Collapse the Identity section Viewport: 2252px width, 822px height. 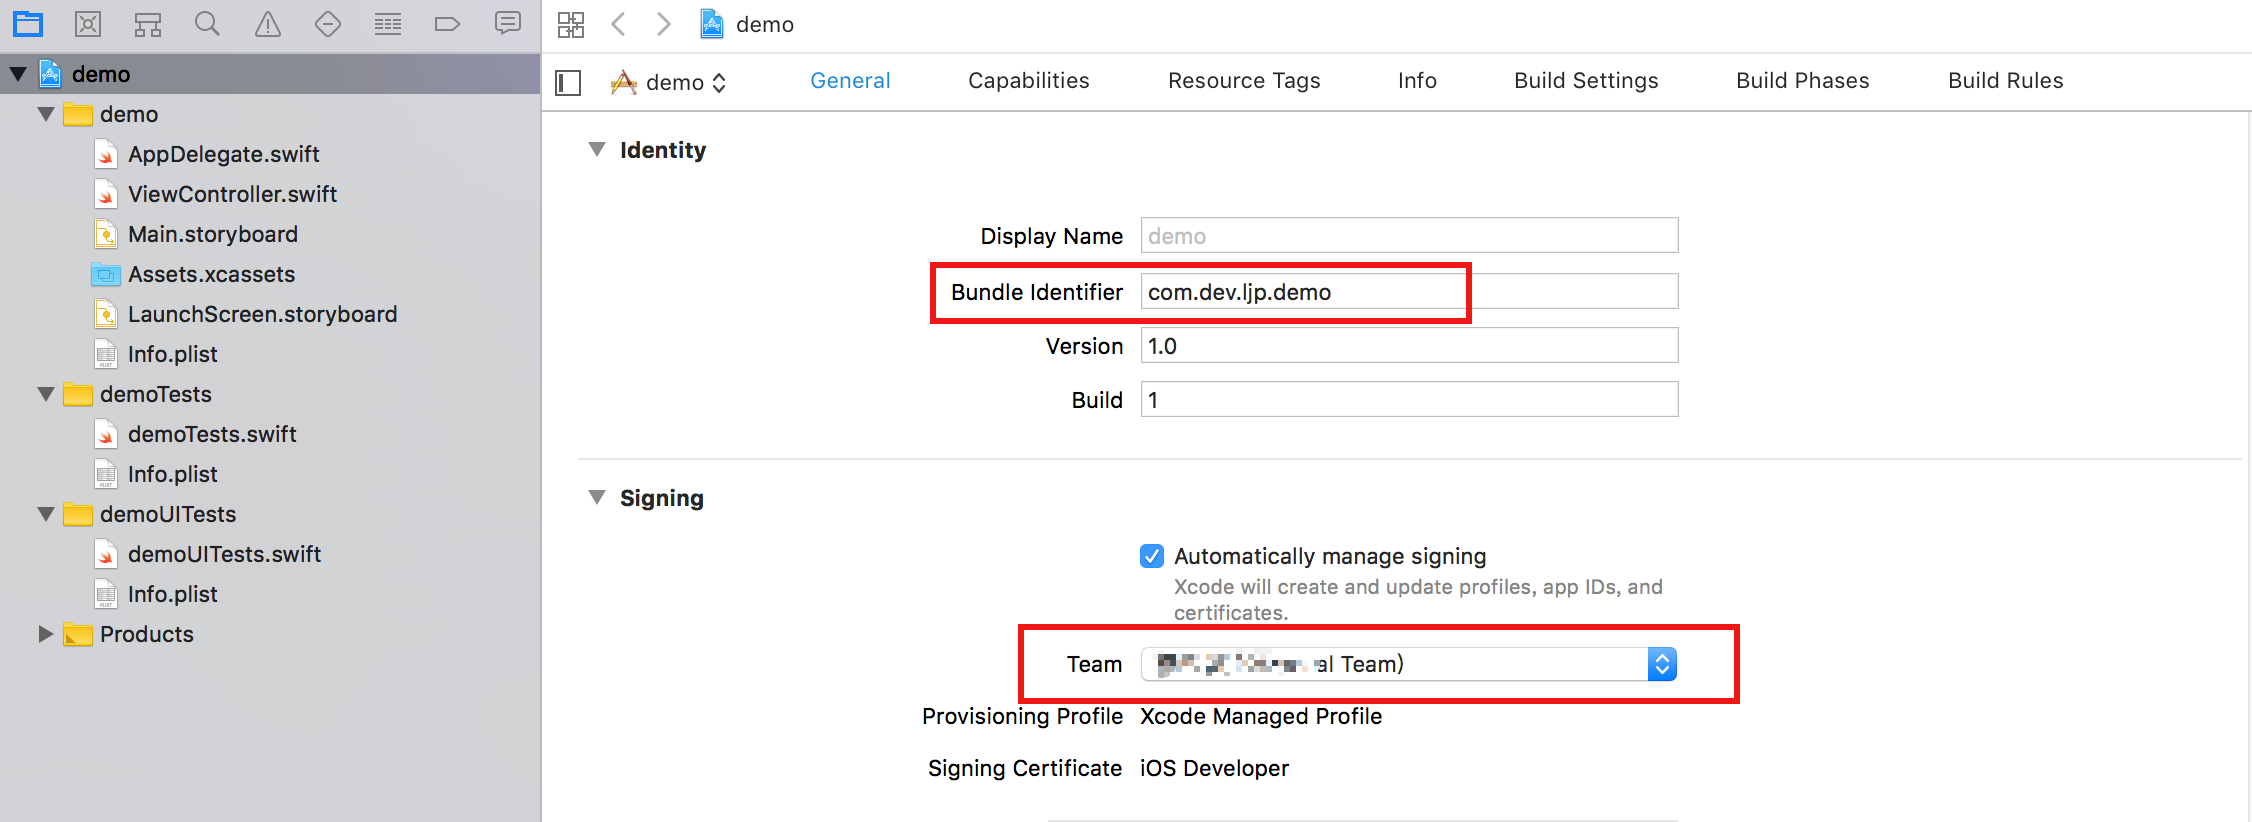tap(597, 150)
